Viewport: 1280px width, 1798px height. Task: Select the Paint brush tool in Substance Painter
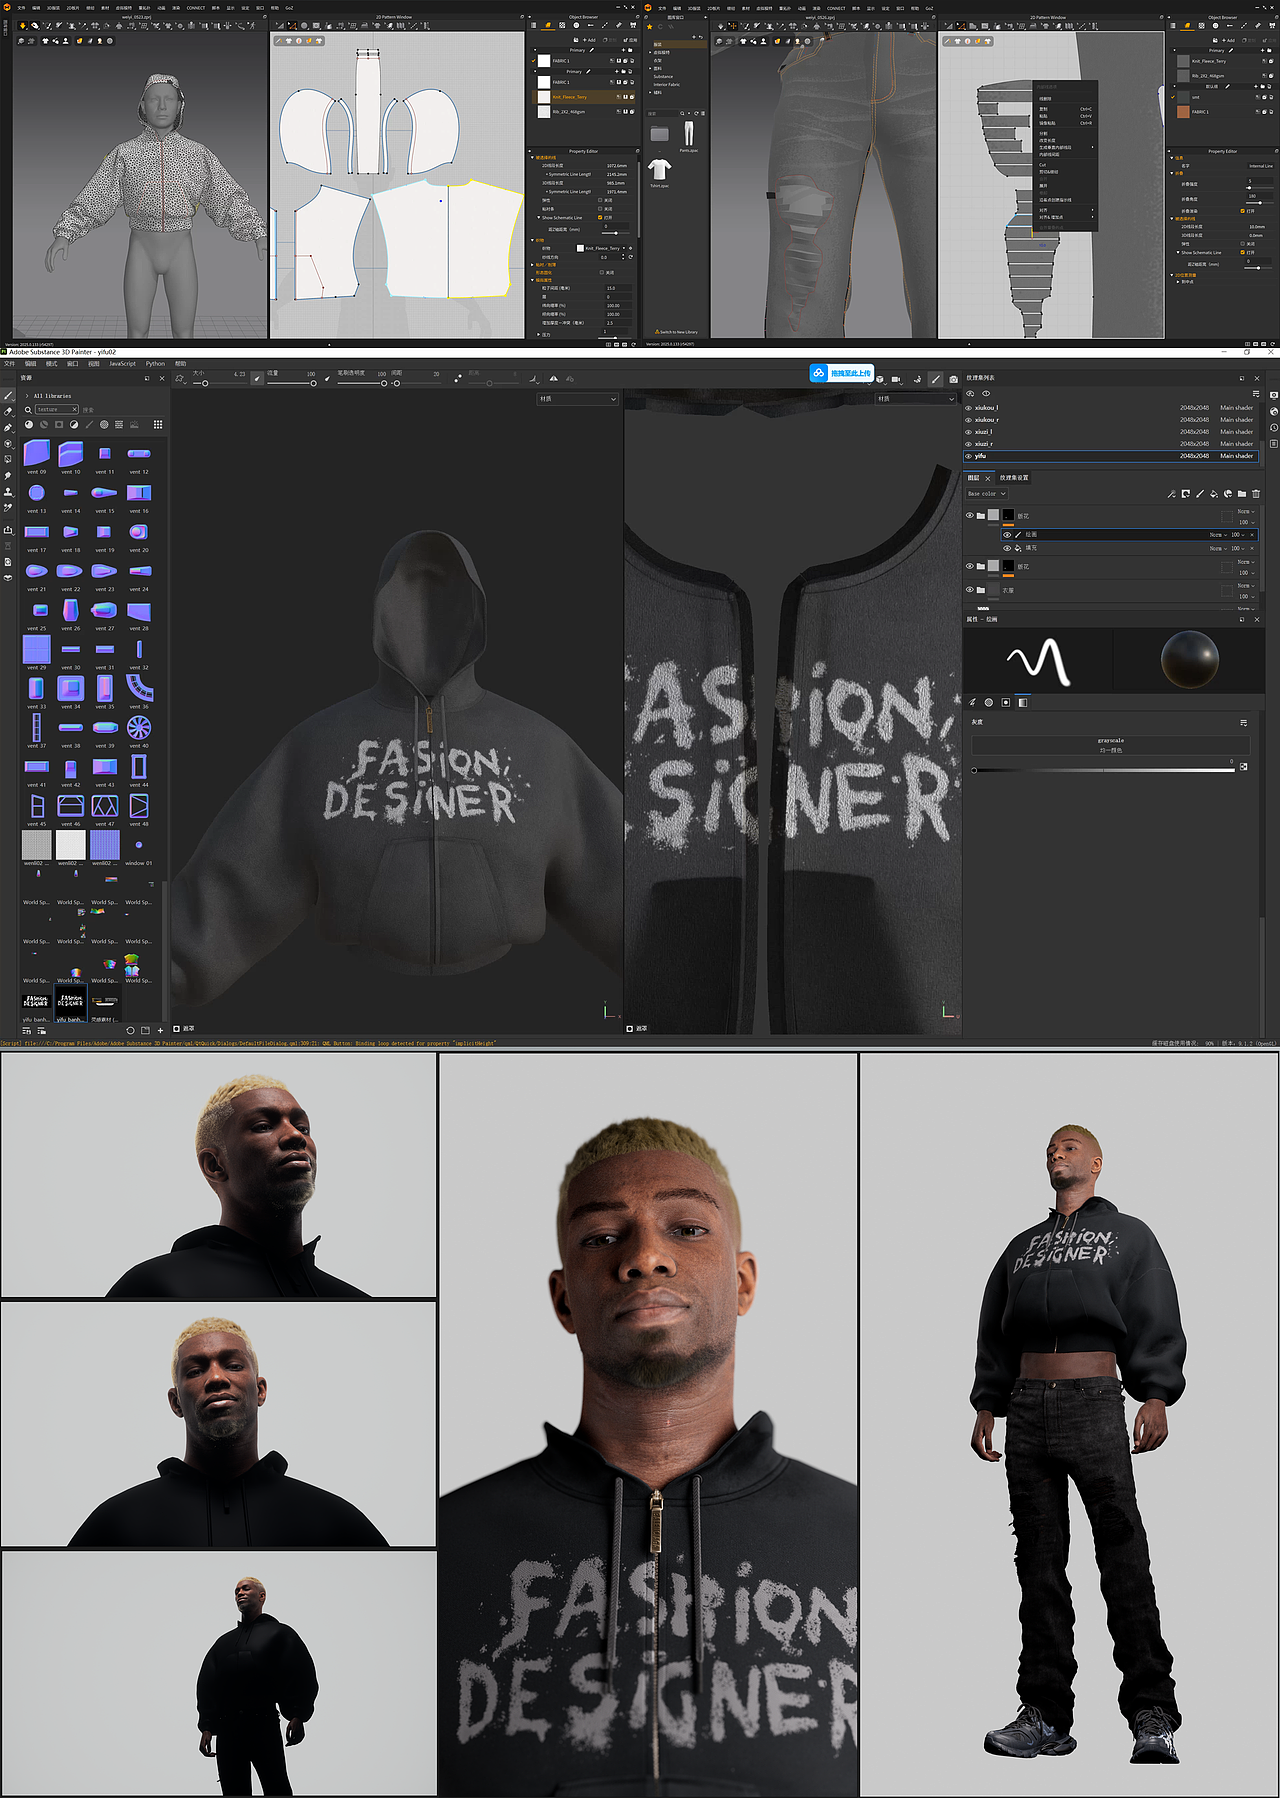8,396
